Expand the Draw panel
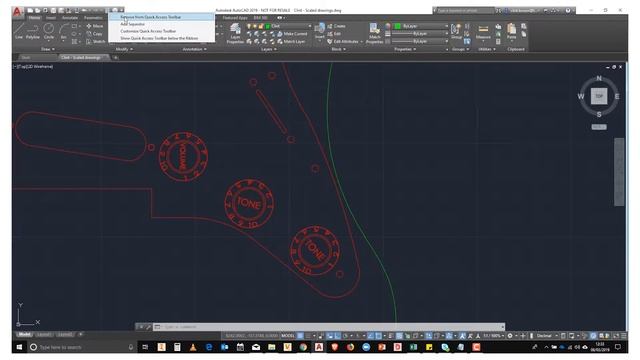Screen dimensions: 640x360 (48, 49)
